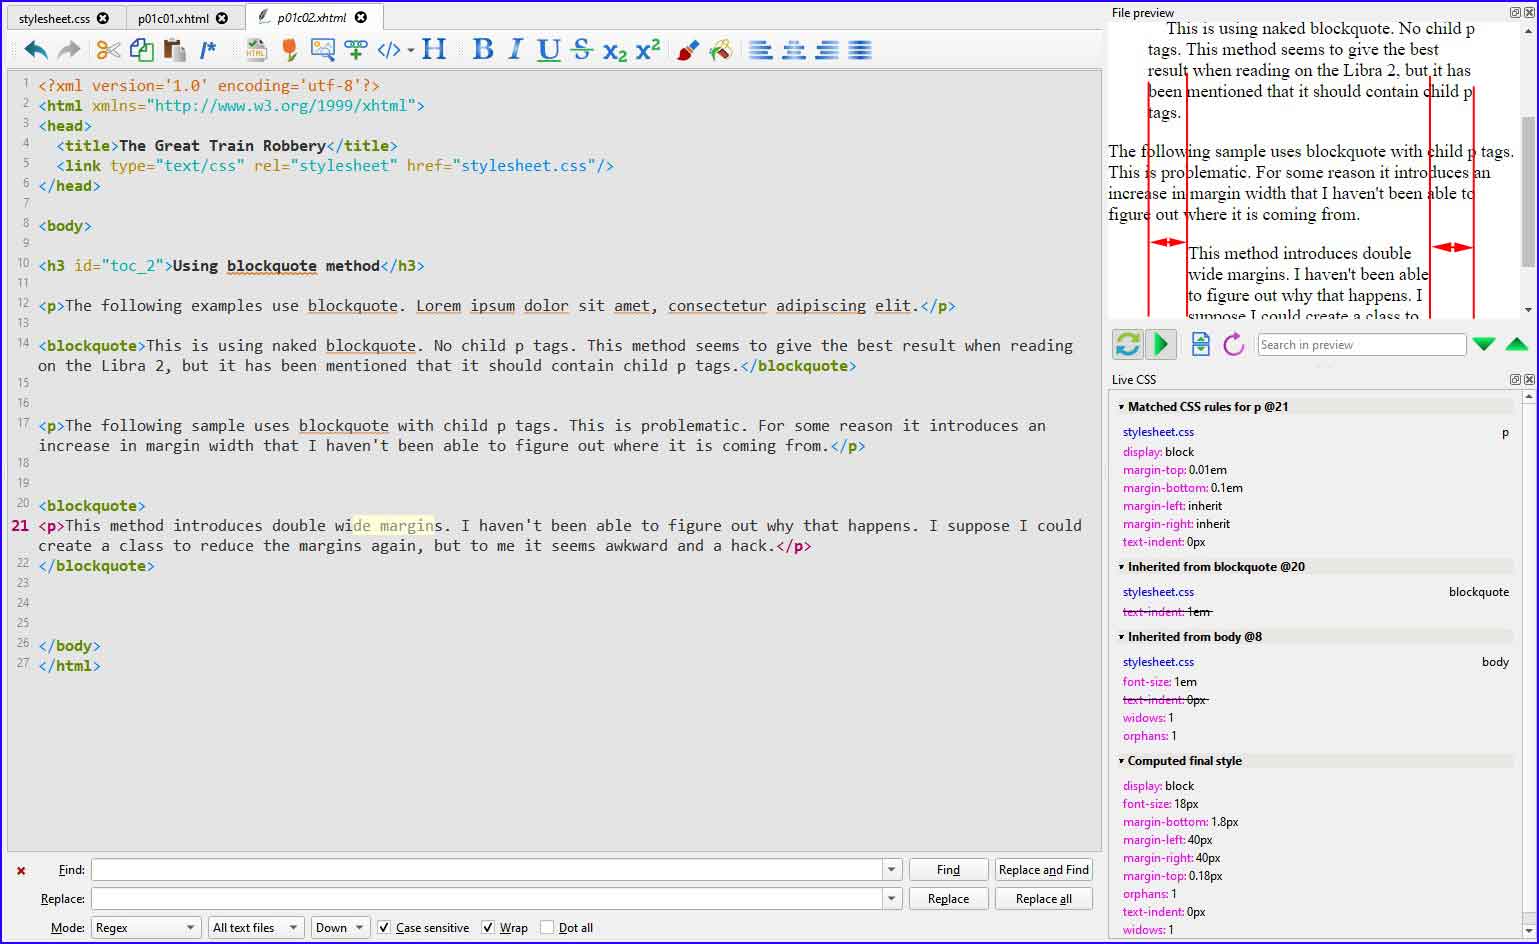Disable the Wrap search option

[x=488, y=928]
